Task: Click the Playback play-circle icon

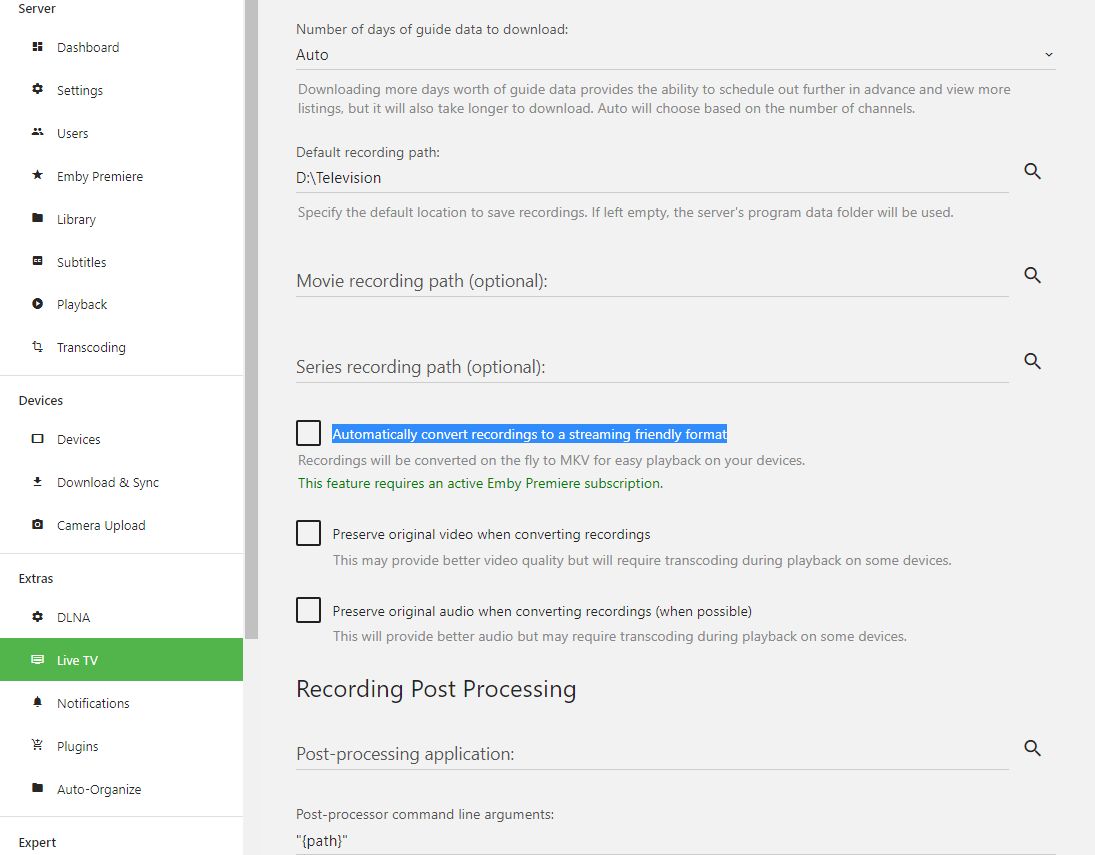Action: [x=38, y=304]
